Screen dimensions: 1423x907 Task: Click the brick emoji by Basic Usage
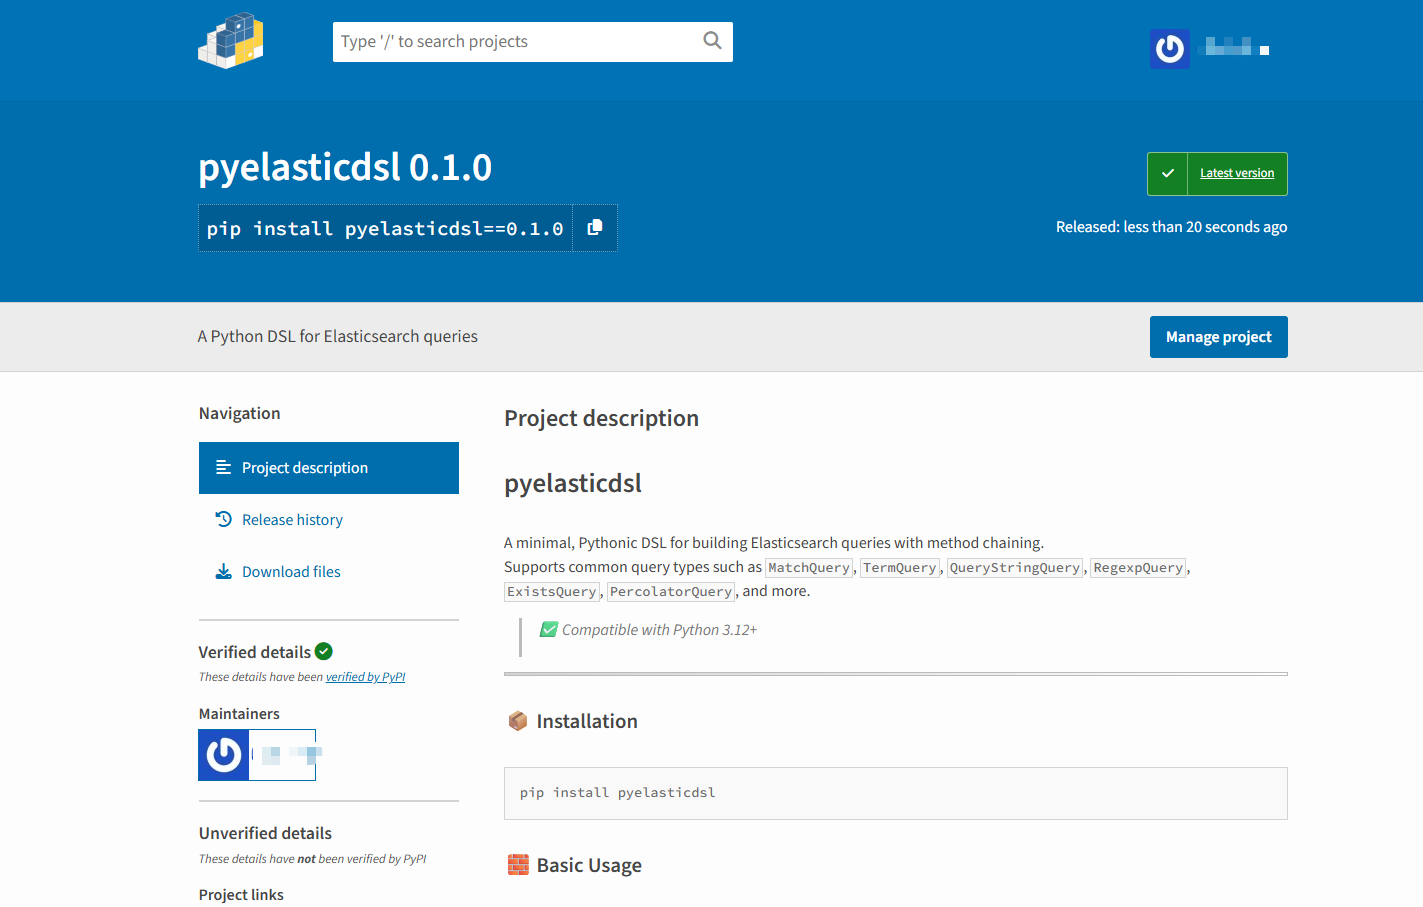point(518,865)
